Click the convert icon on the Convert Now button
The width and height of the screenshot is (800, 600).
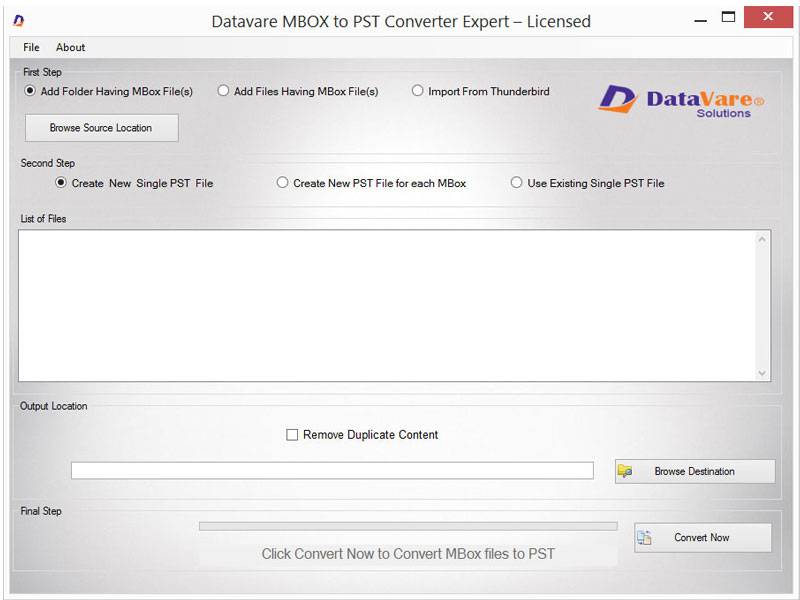643,537
